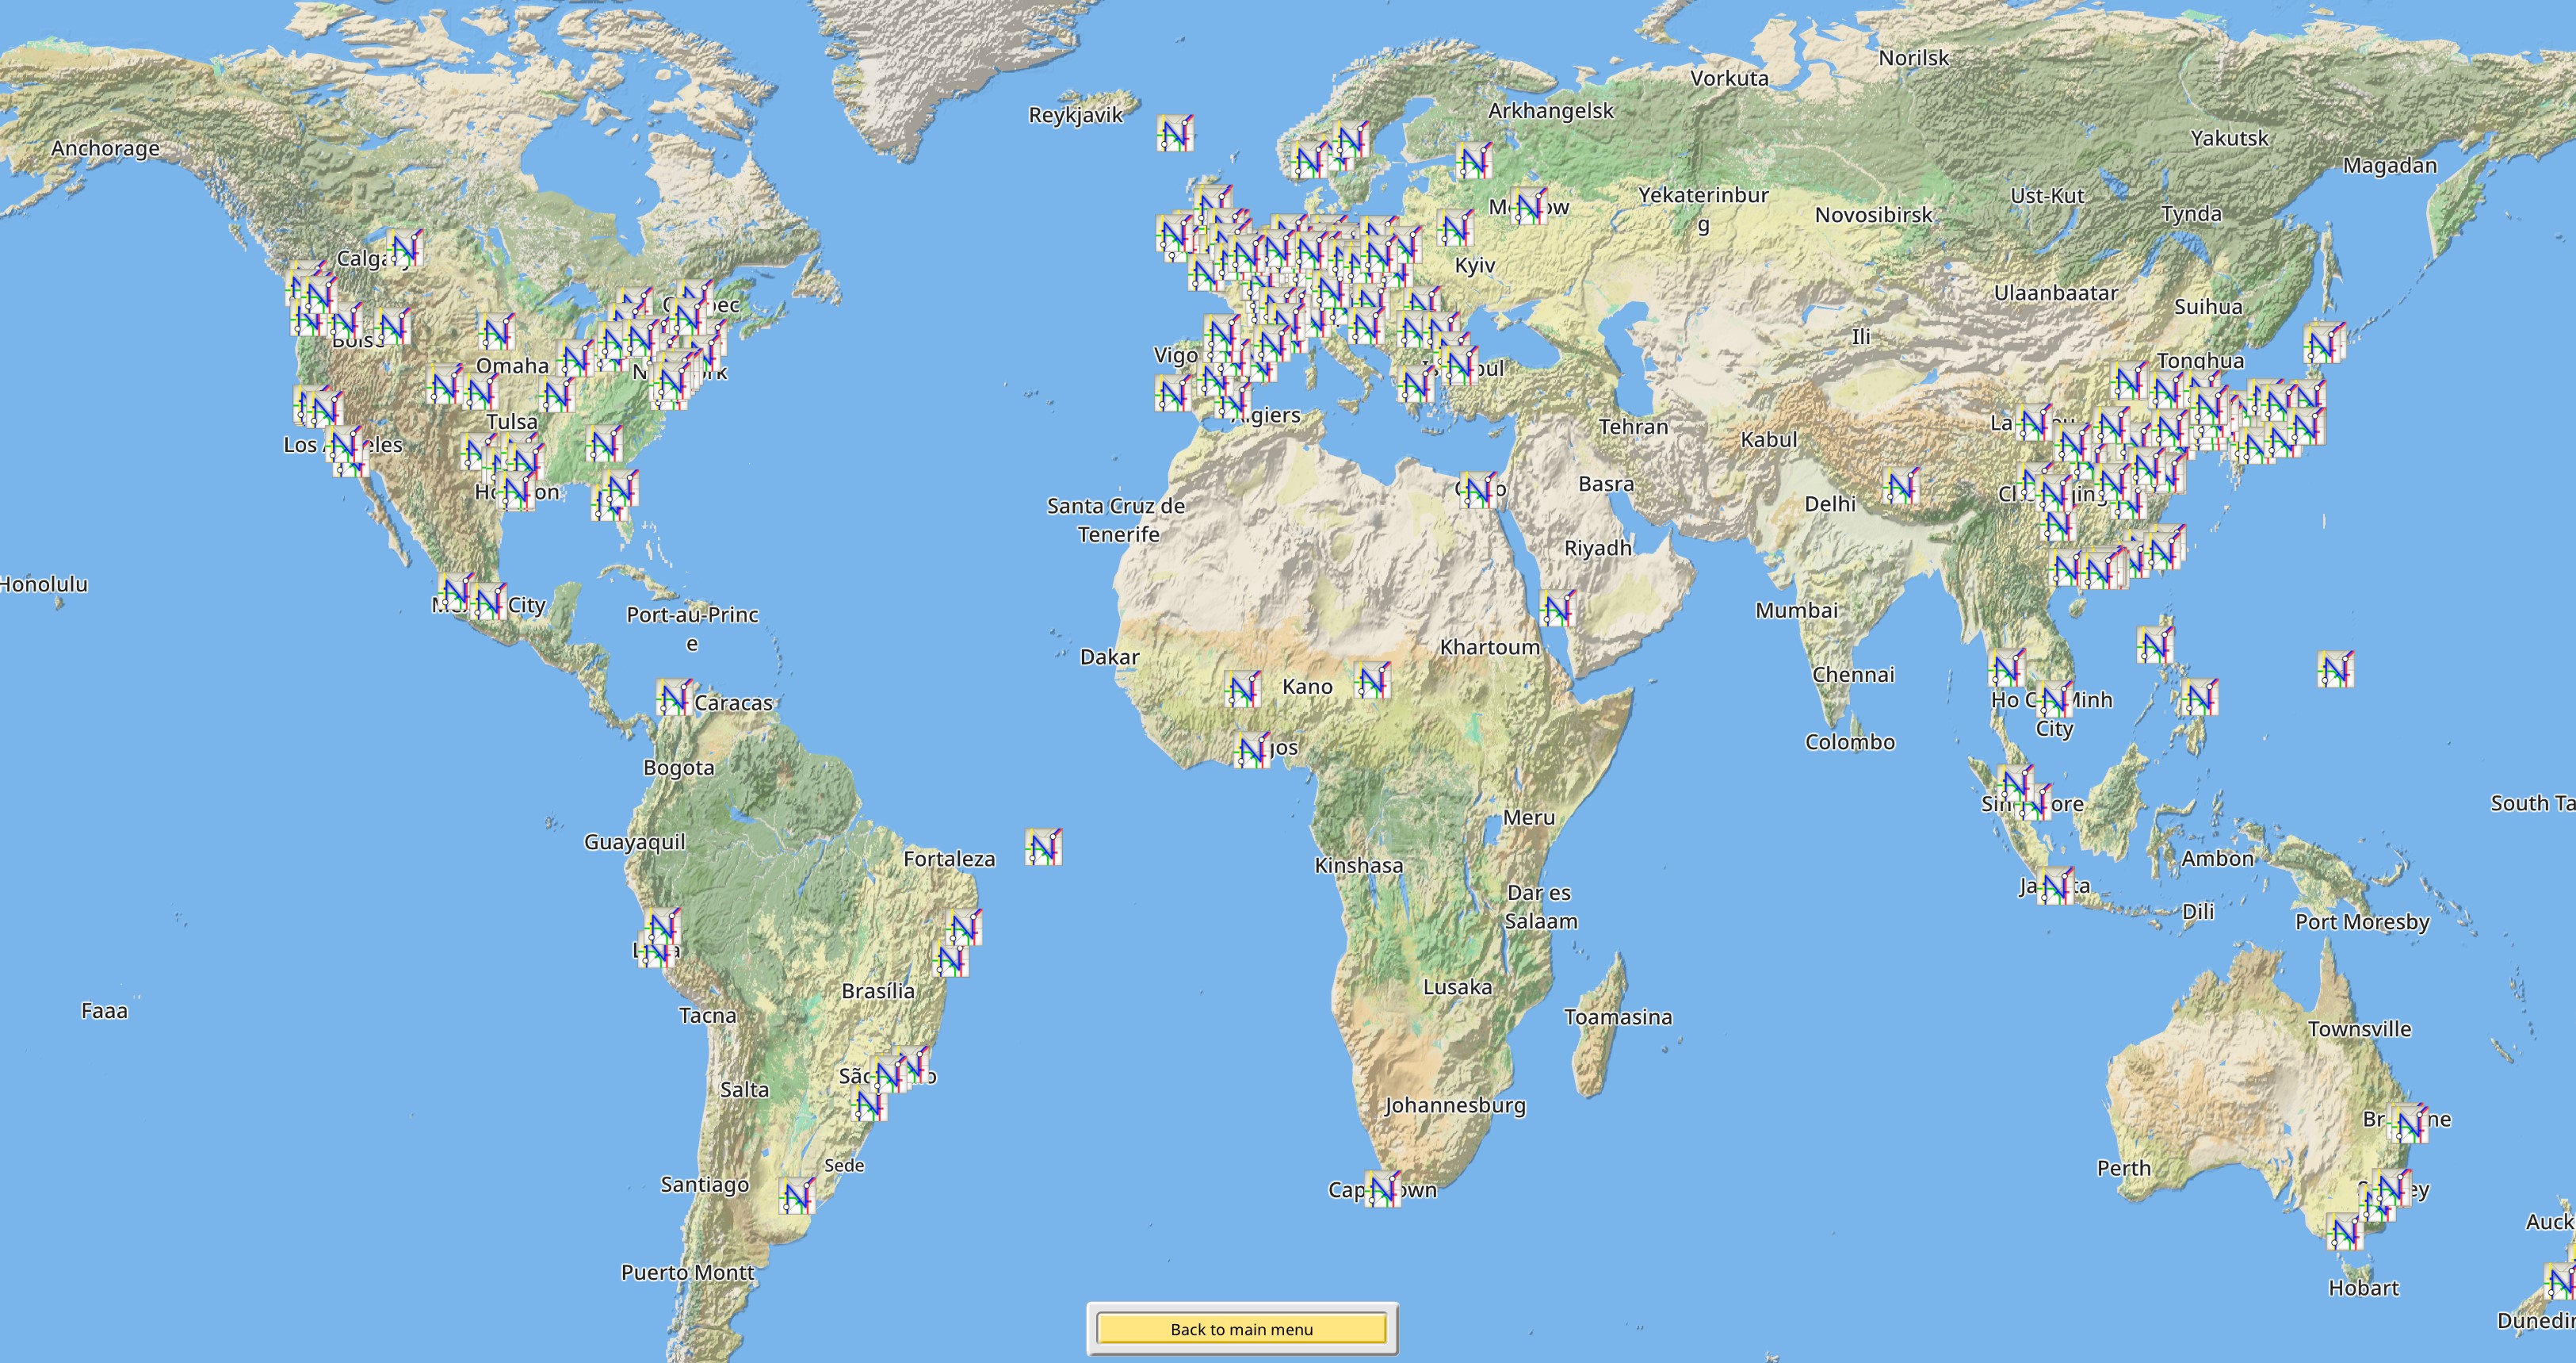
Task: Select the Red Sea coast marker below Riyadh
Action: (1558, 609)
